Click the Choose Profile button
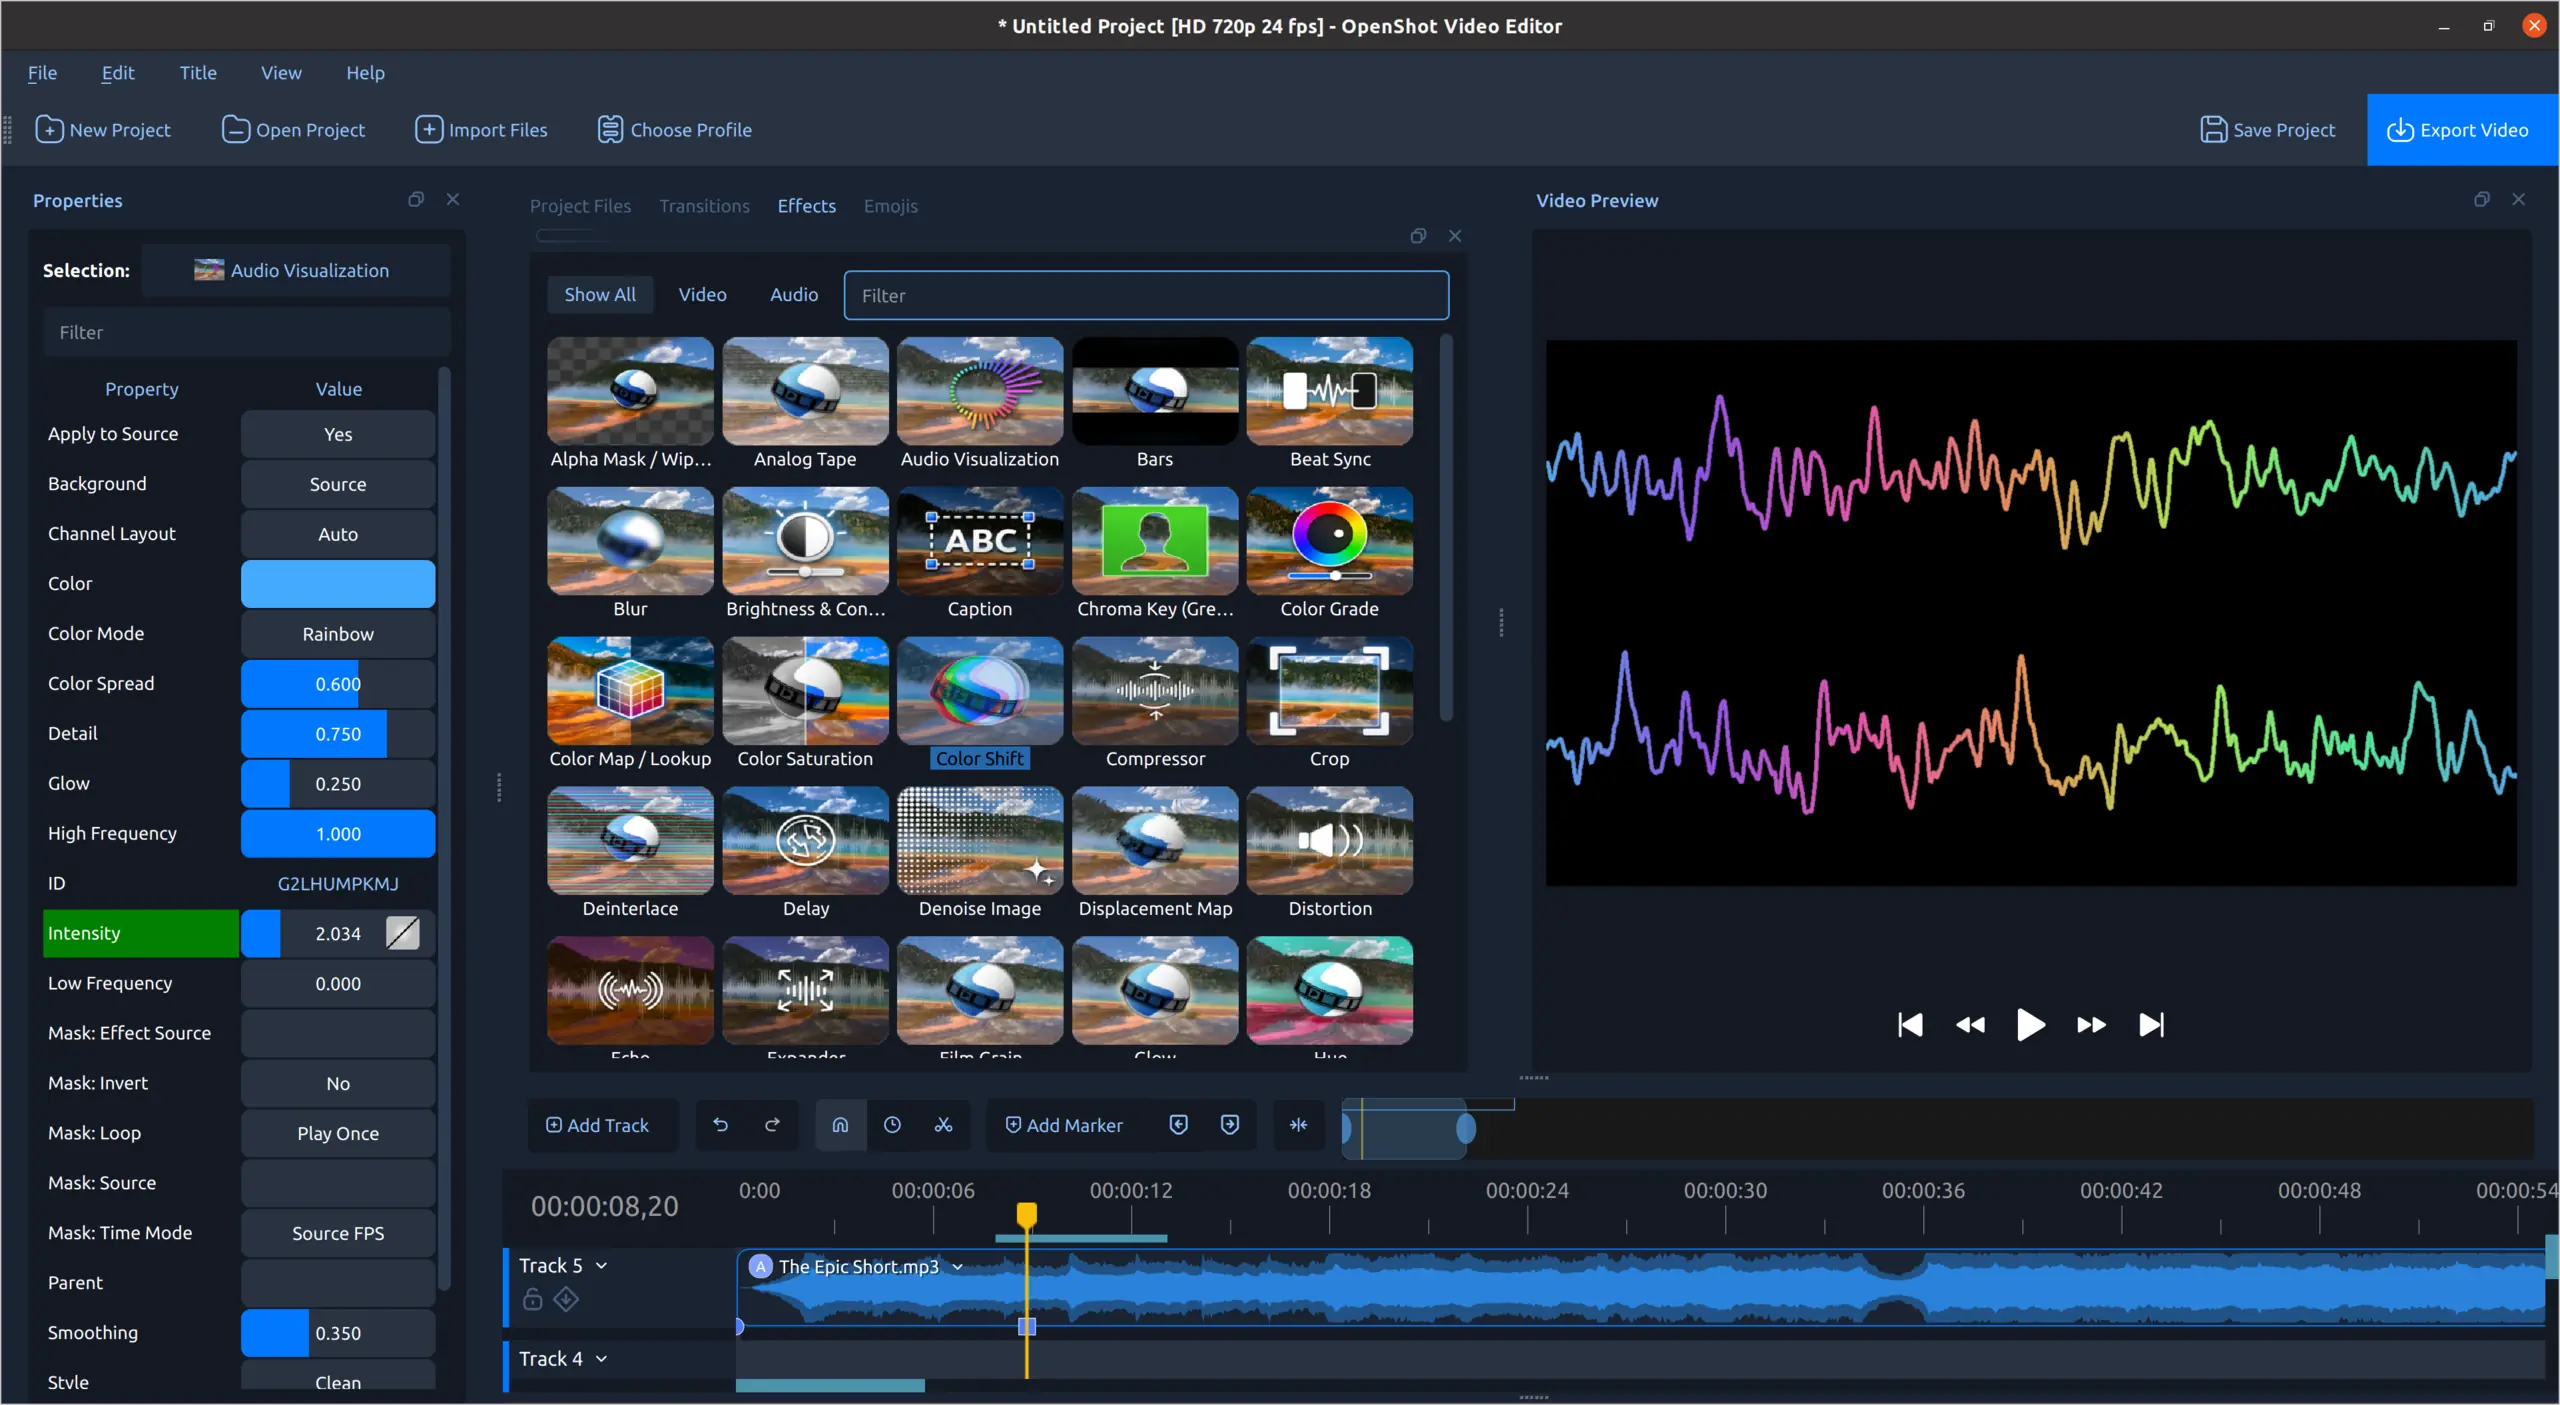2560x1405 pixels. [x=674, y=130]
